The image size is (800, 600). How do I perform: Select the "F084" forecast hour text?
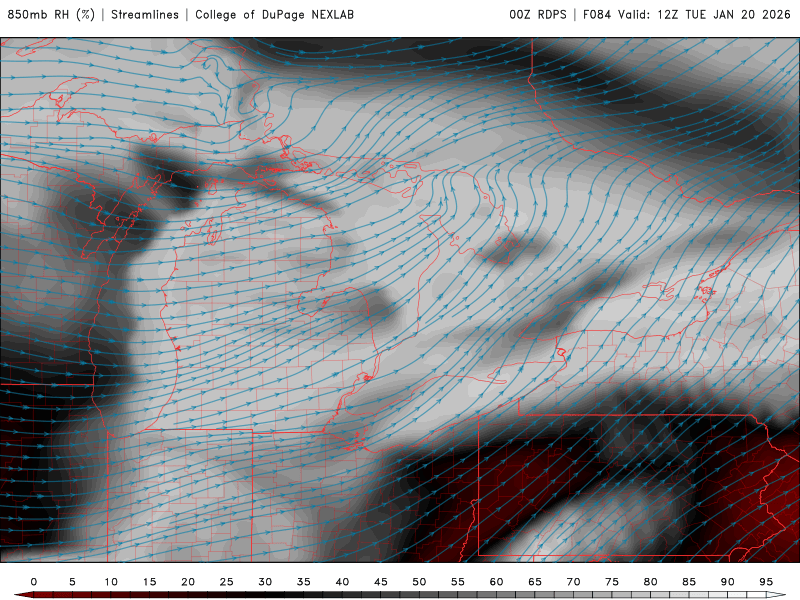click(597, 15)
